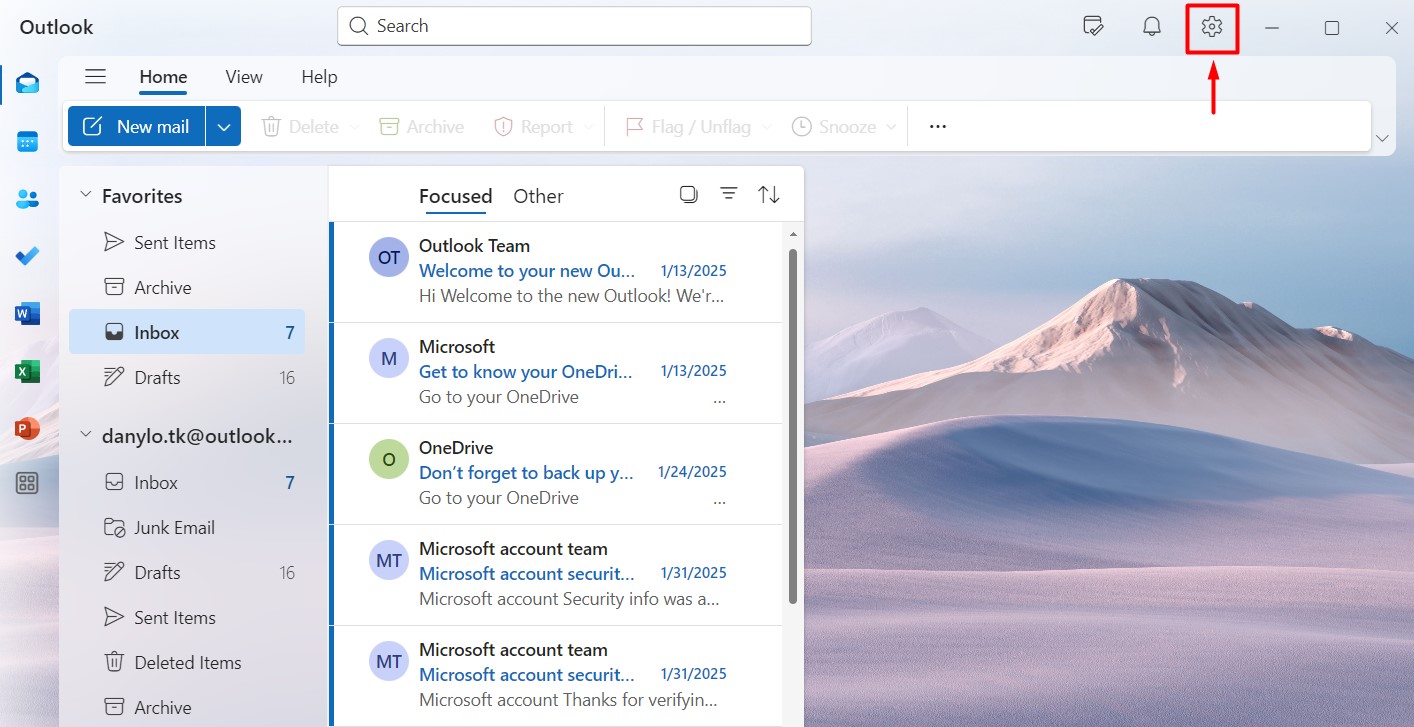
Task: Open Sent Items under account
Action: click(x=187, y=617)
